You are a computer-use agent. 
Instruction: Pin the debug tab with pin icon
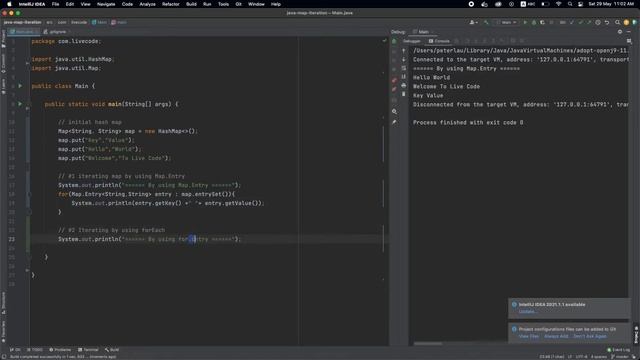click(x=394, y=122)
